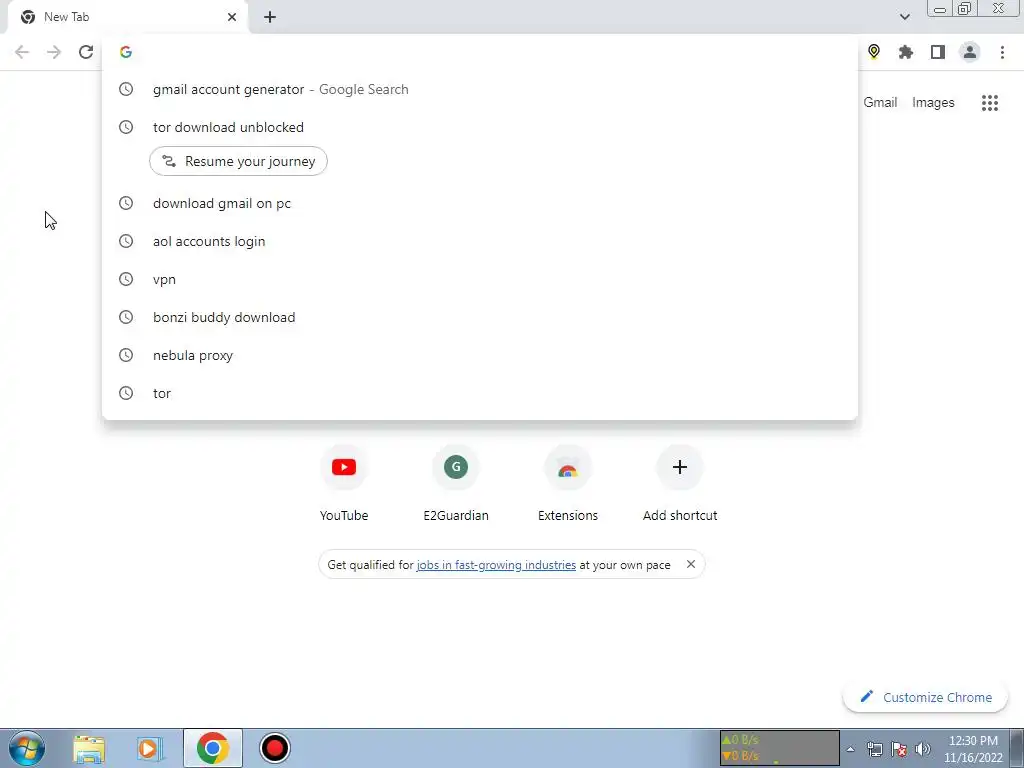This screenshot has height=768, width=1024.
Task: Open the Windows Start menu
Action: (27, 748)
